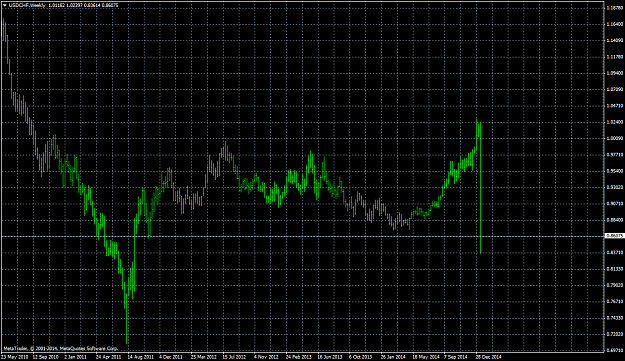
Task: Click the 28 Dec 2014 date label
Action: pos(489,357)
